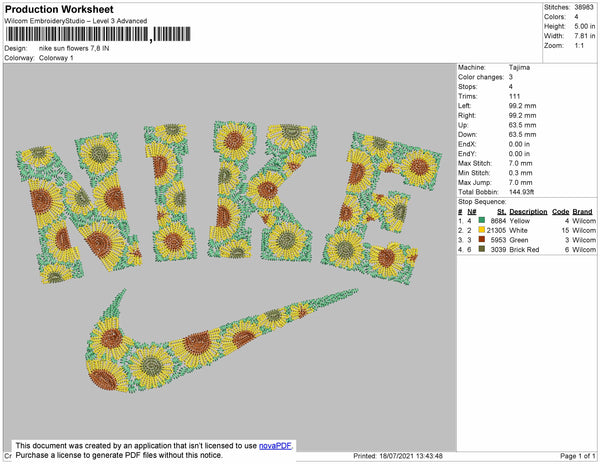Open the novaPDF link
The height and width of the screenshot is (464, 600).
(275, 446)
